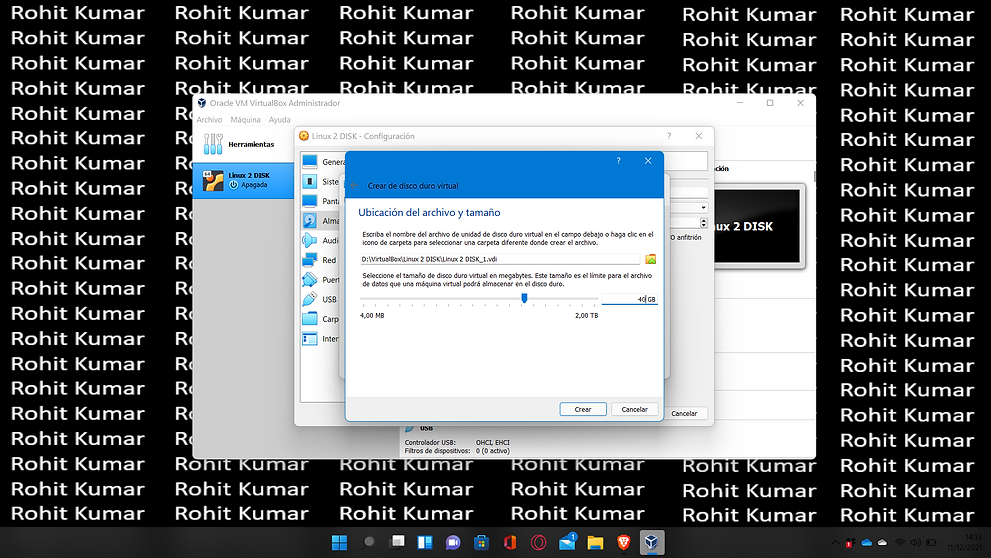This screenshot has height=558, width=991.
Task: Click the taskbar clock showing 11/12/2021
Action: [964, 542]
